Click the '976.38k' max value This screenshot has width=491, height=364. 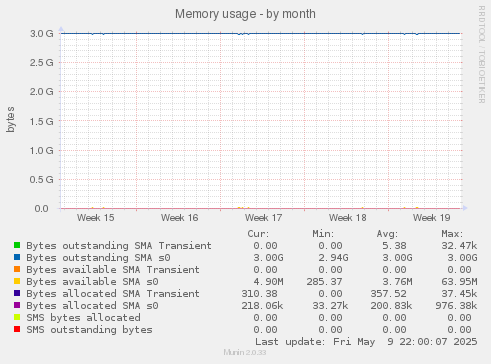pyautogui.click(x=456, y=306)
